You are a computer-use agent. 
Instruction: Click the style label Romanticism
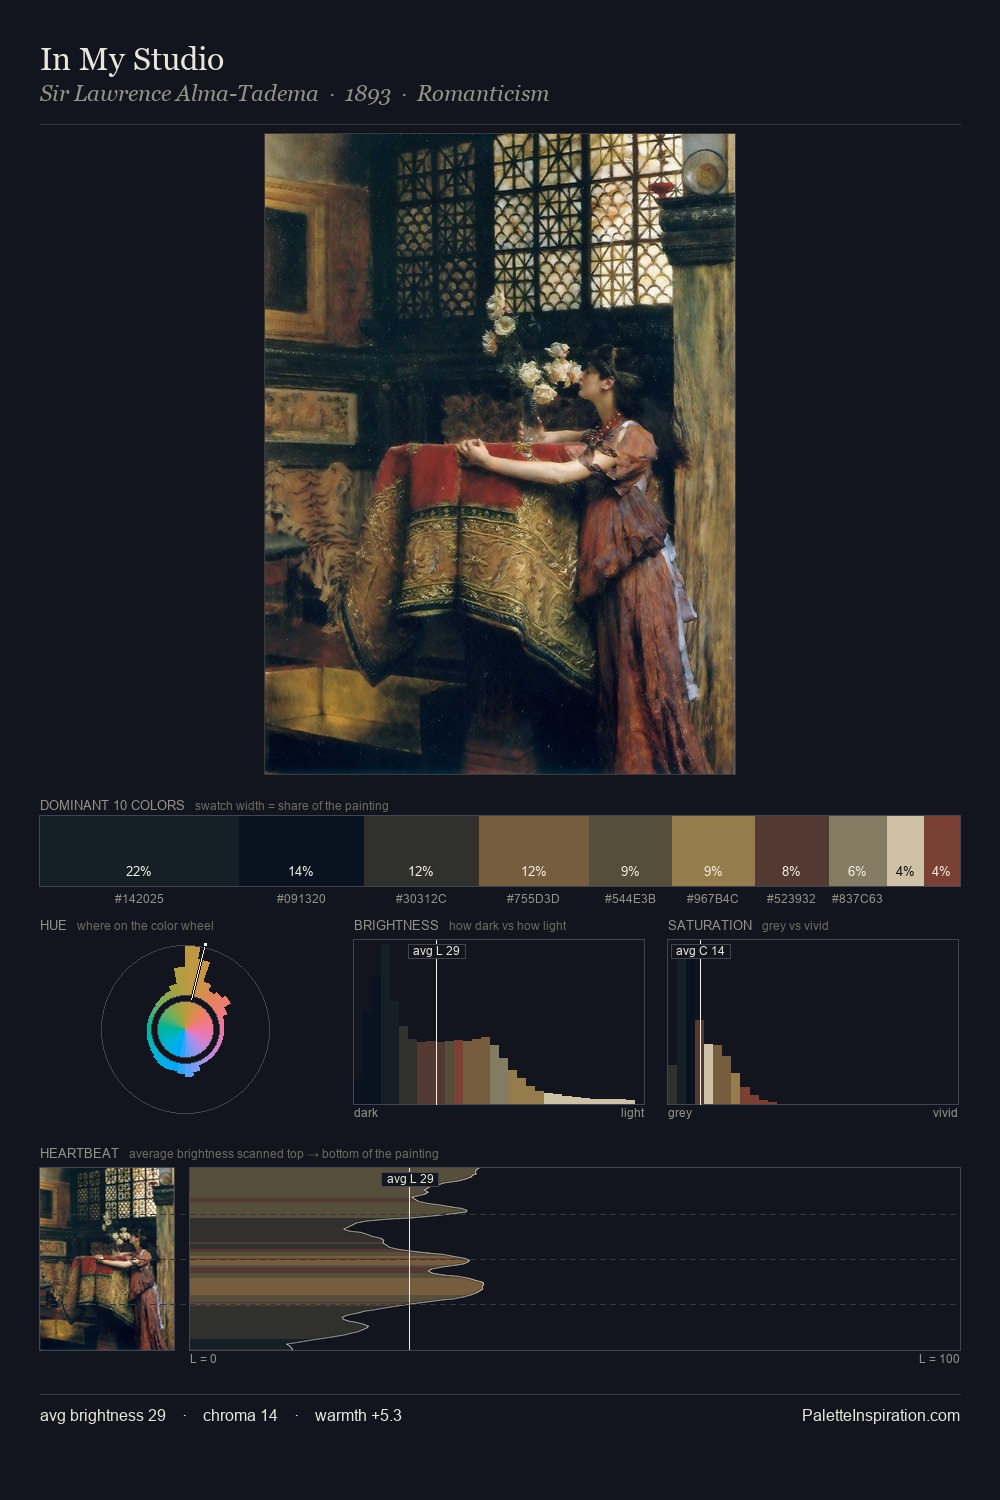[x=483, y=93]
